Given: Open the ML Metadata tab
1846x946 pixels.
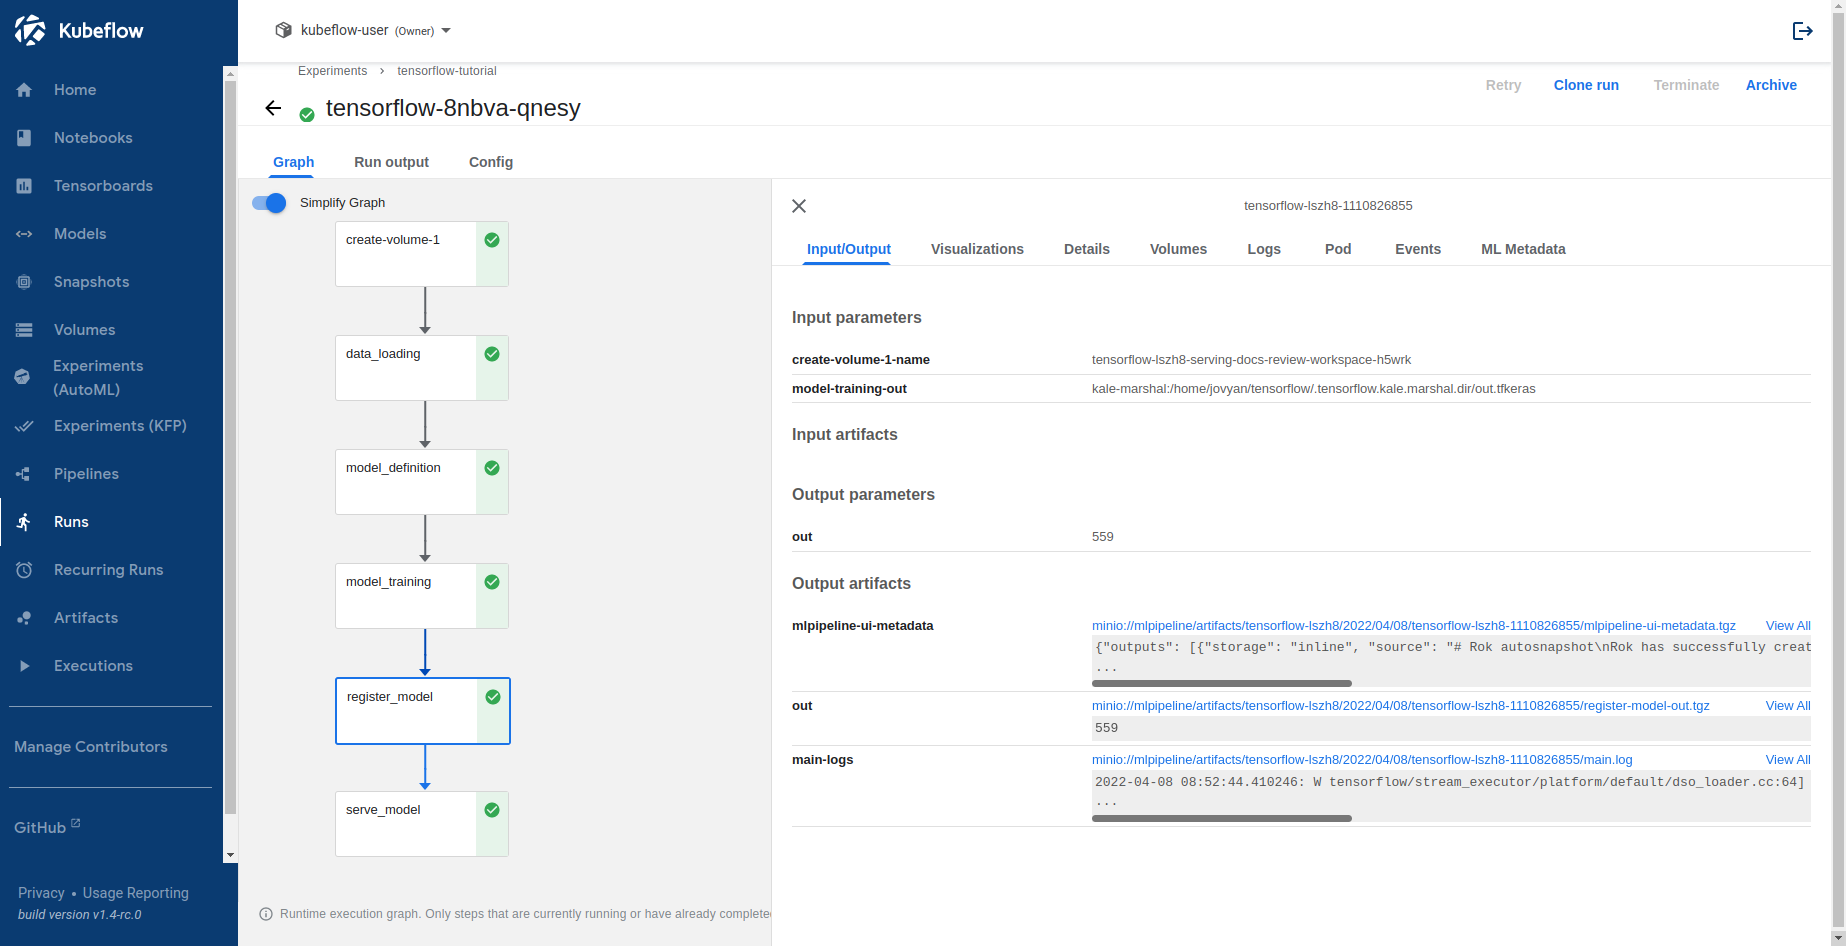Looking at the screenshot, I should coord(1523,249).
